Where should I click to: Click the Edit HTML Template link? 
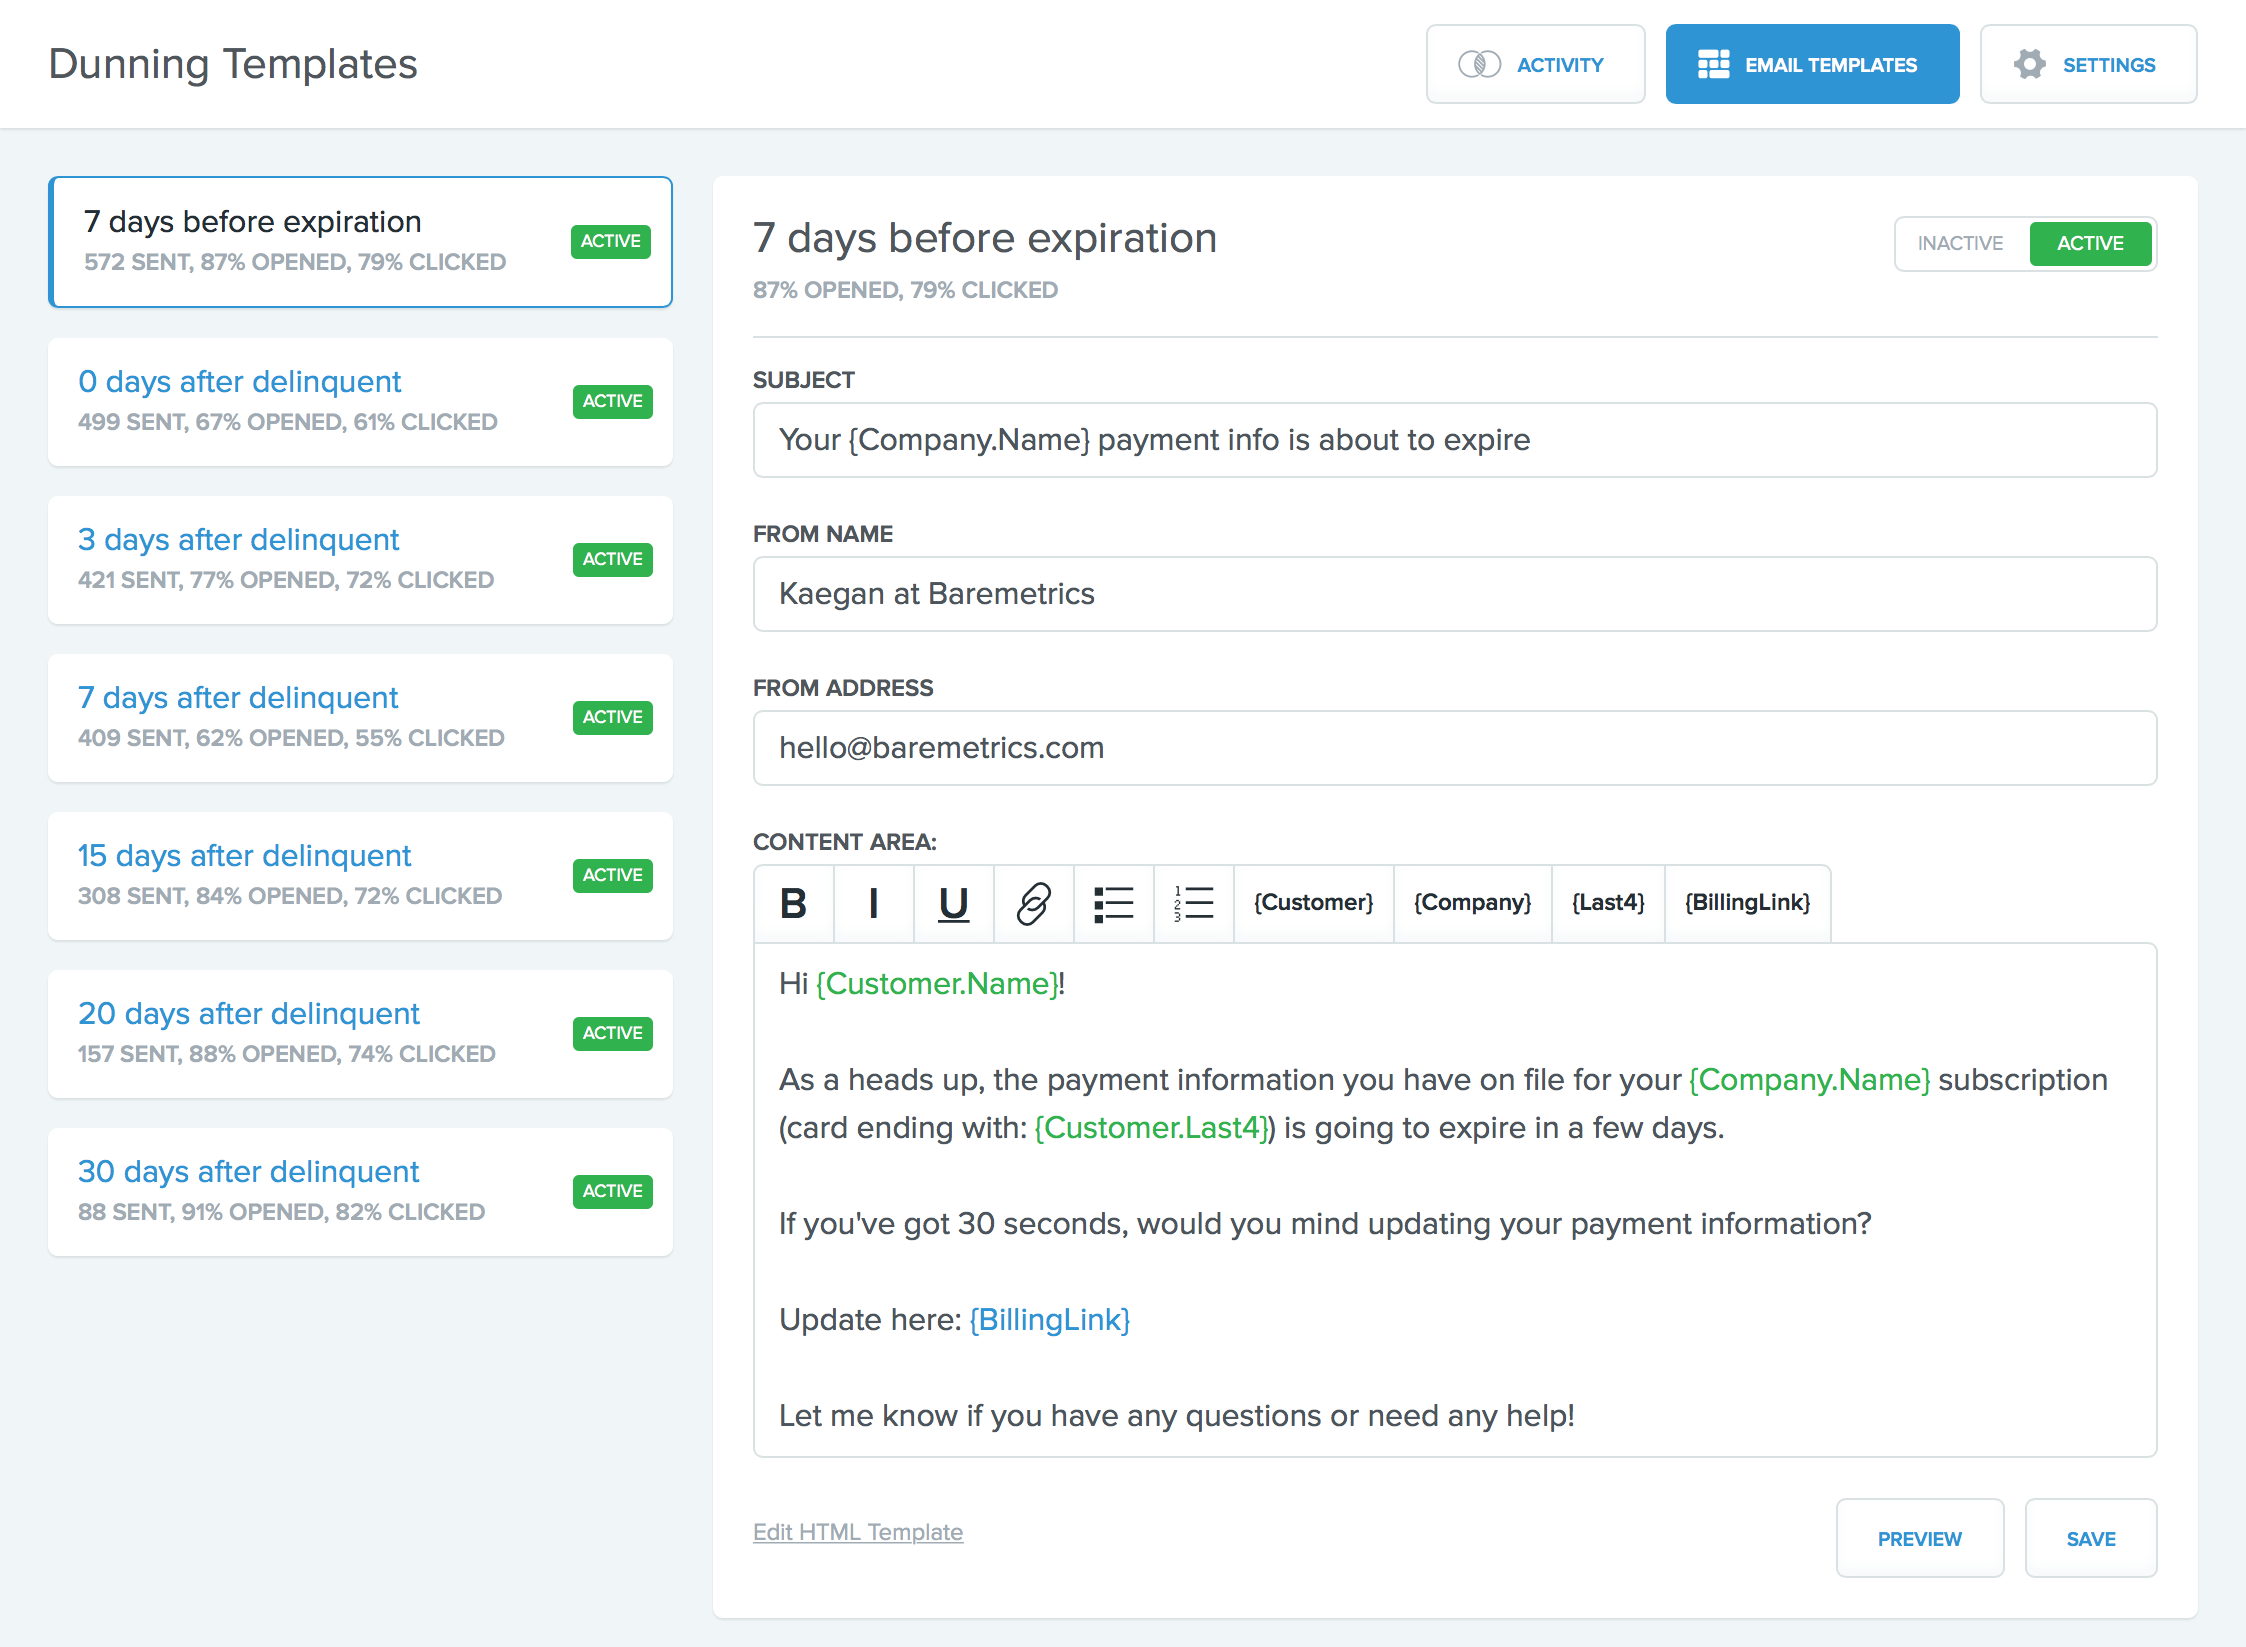(858, 1532)
